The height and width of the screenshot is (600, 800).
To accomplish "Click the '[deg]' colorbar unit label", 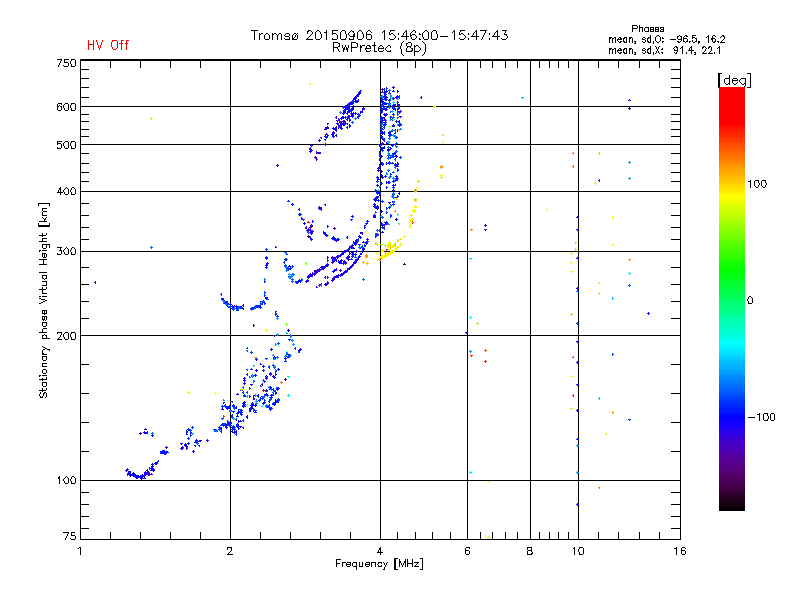I will [x=734, y=80].
